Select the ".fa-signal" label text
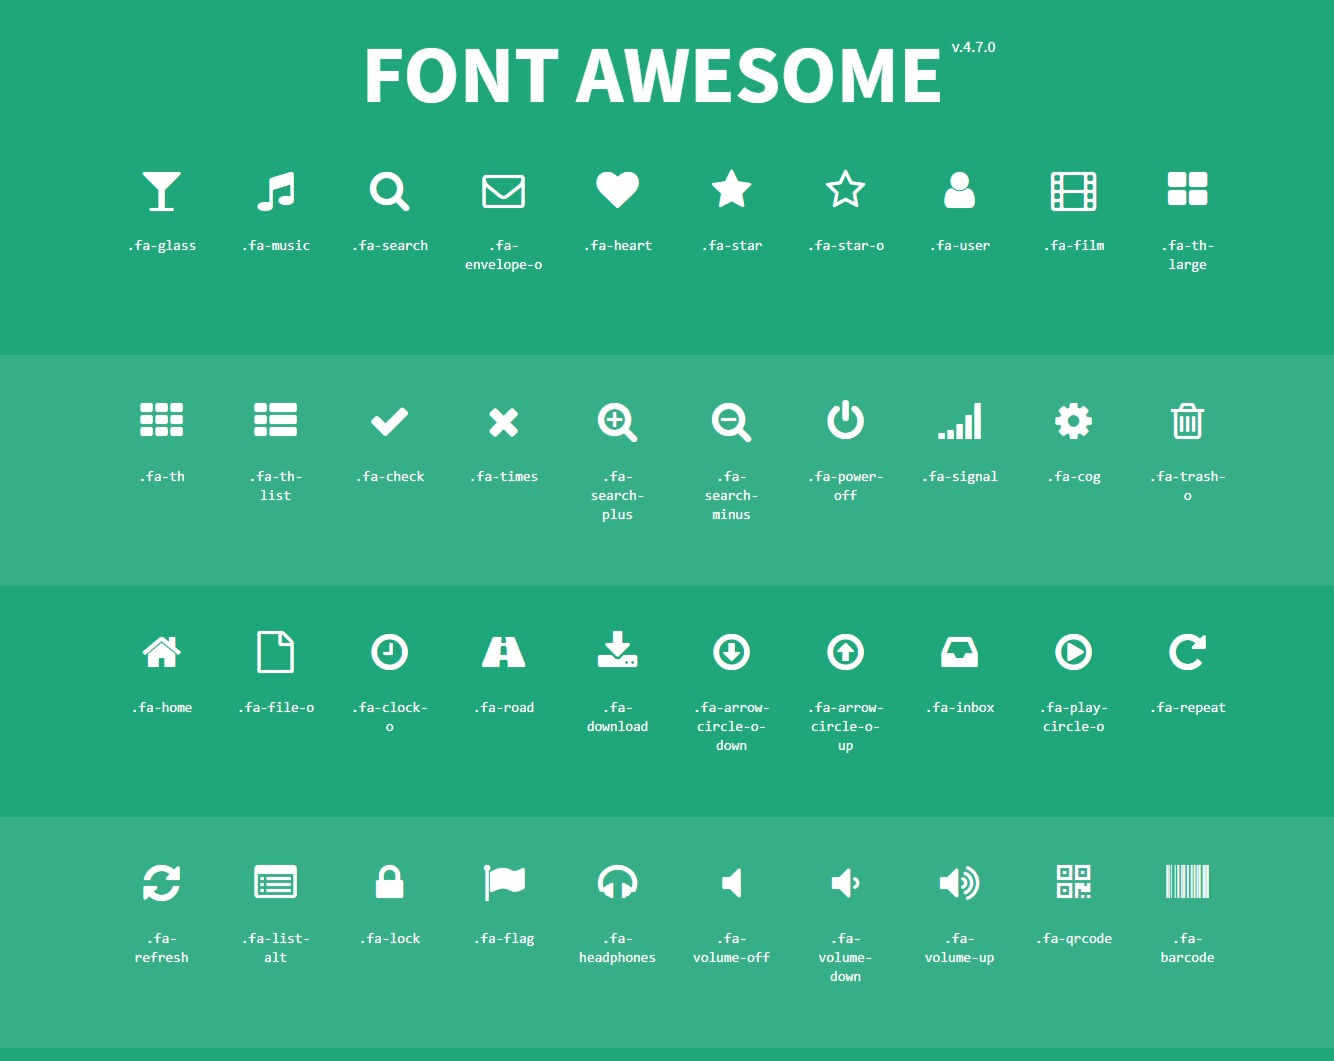The image size is (1334, 1061). click(960, 476)
